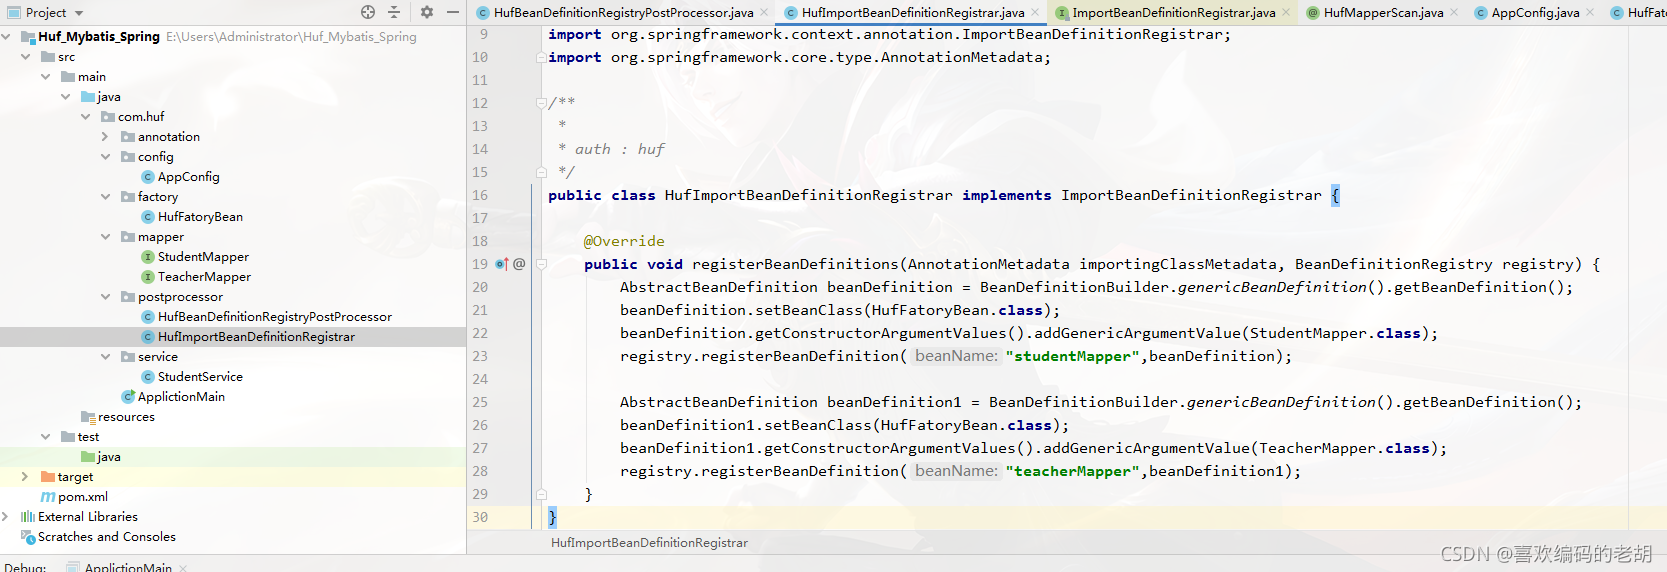Click the class name HufImportBeanDefinitionRegistrar in code
Screen dimensions: 1667x572
[808, 195]
